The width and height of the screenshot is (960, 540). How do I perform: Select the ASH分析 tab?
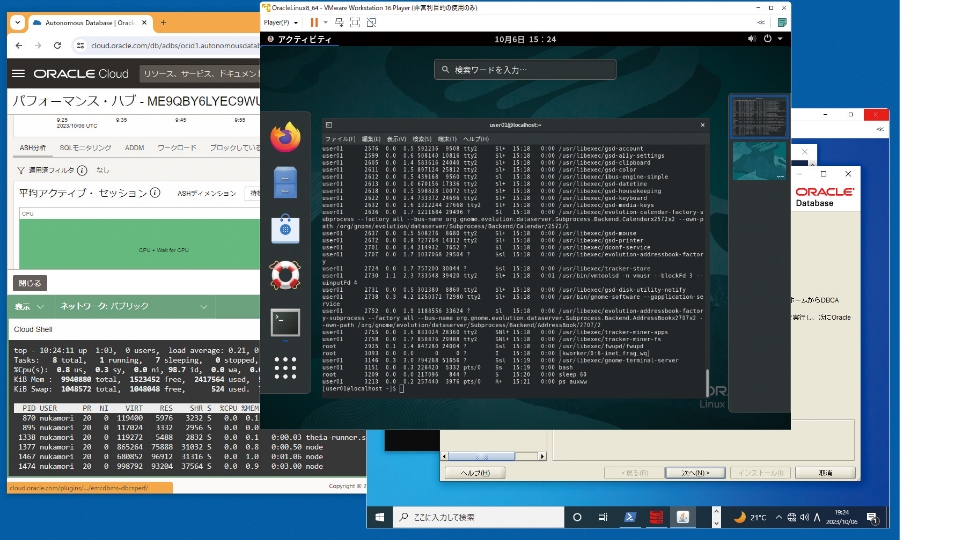(x=32, y=148)
